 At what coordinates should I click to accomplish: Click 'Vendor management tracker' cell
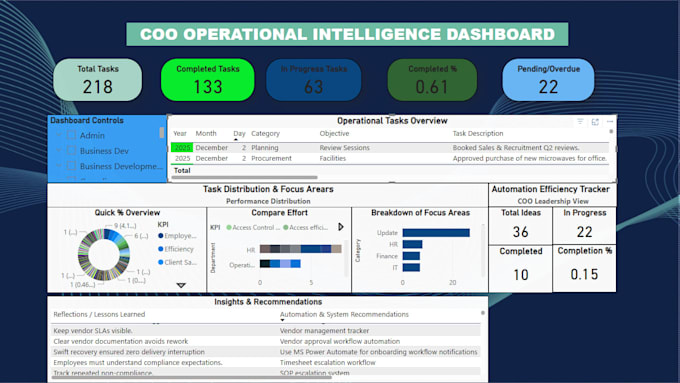(x=324, y=331)
